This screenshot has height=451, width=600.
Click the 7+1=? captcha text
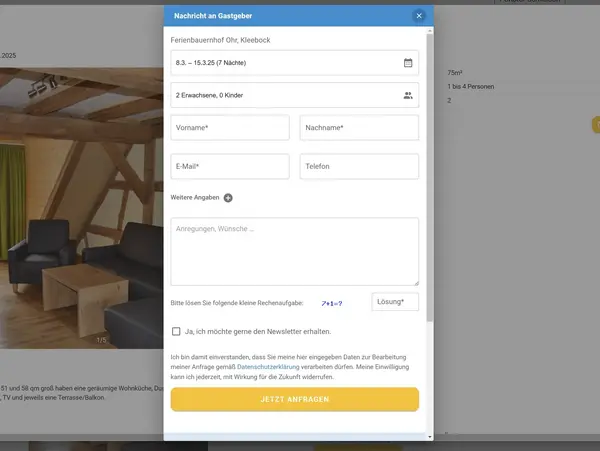[332, 303]
